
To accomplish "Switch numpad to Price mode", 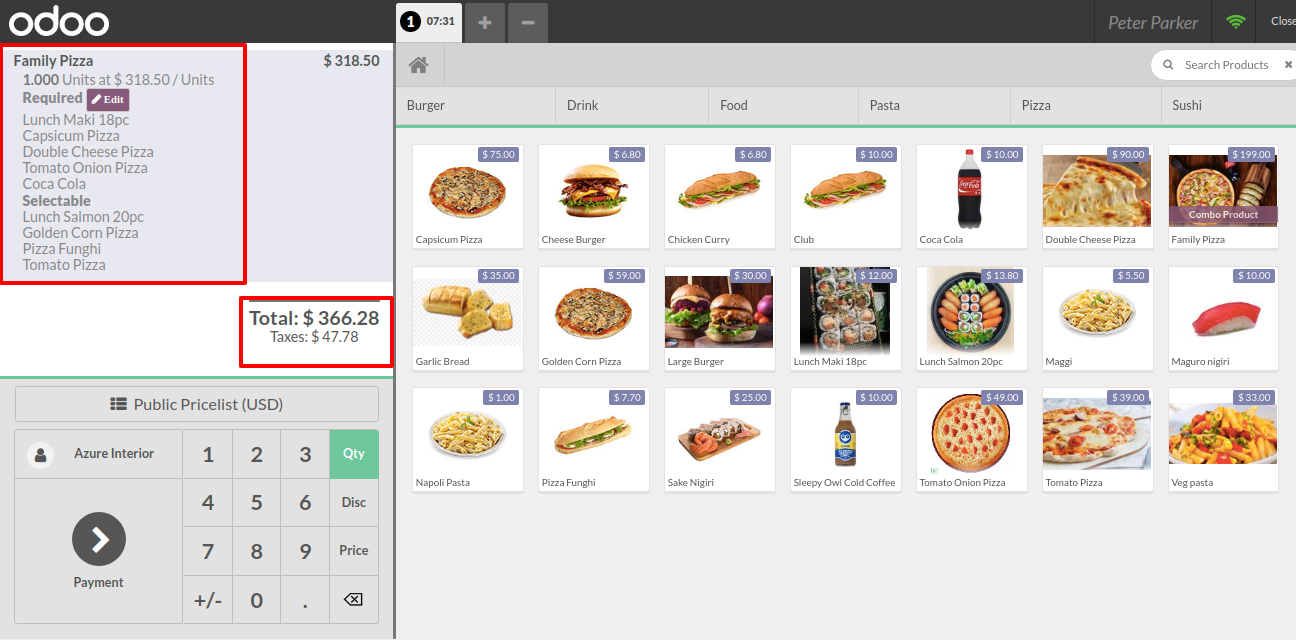I will coord(354,551).
